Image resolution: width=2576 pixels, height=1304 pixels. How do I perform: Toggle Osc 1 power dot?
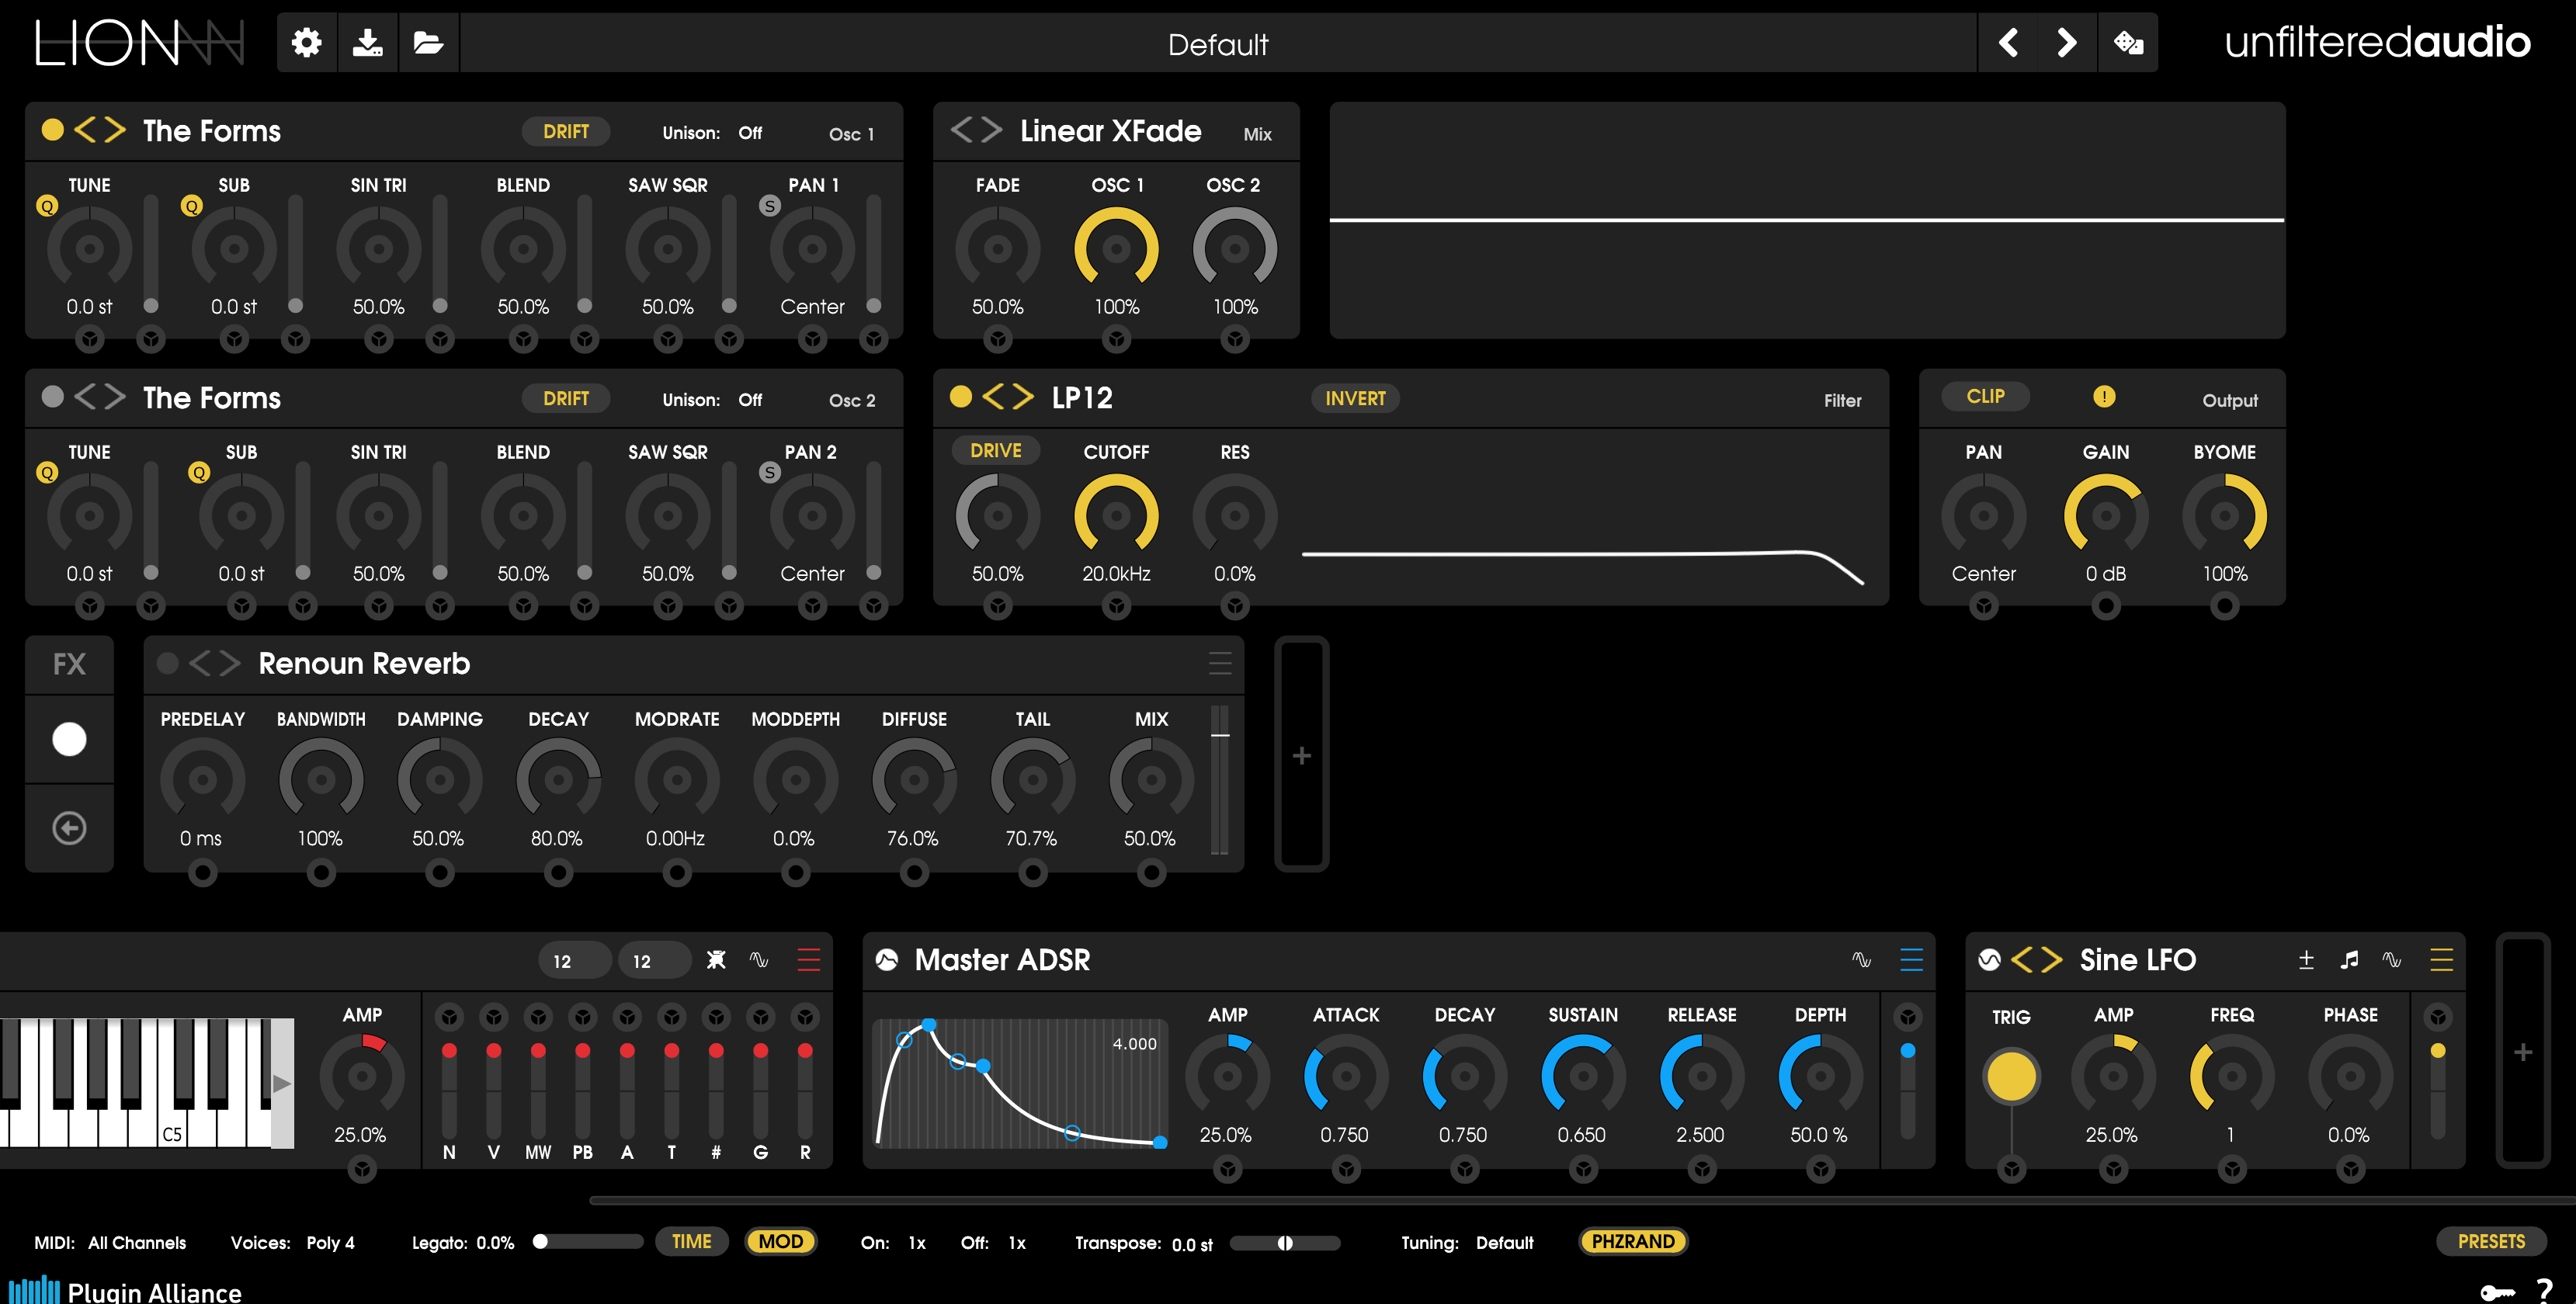coord(53,130)
